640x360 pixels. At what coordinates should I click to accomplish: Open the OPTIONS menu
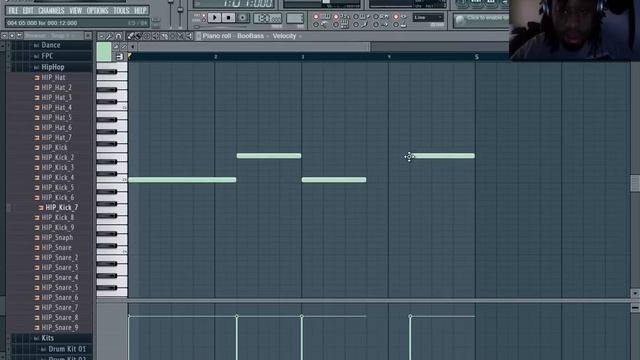(x=98, y=10)
